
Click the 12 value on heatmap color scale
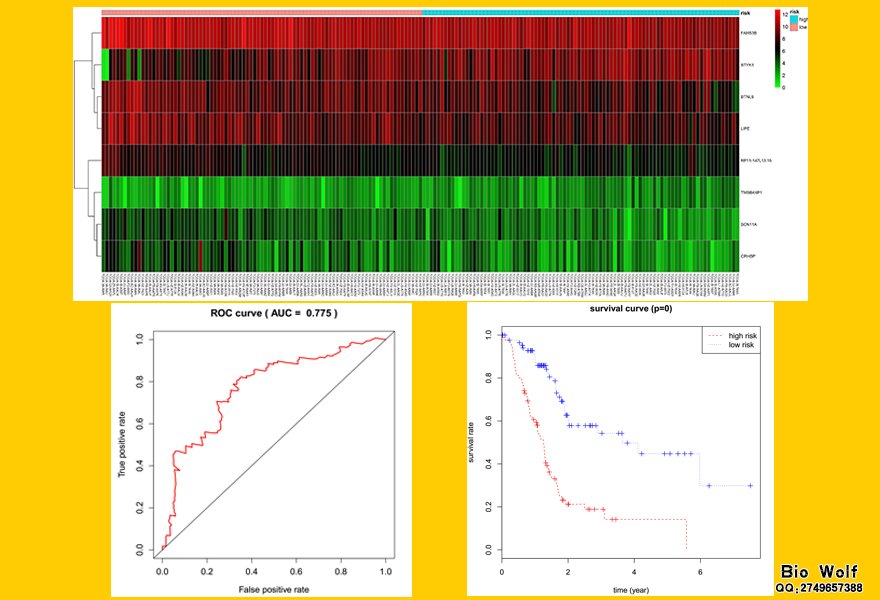(785, 15)
